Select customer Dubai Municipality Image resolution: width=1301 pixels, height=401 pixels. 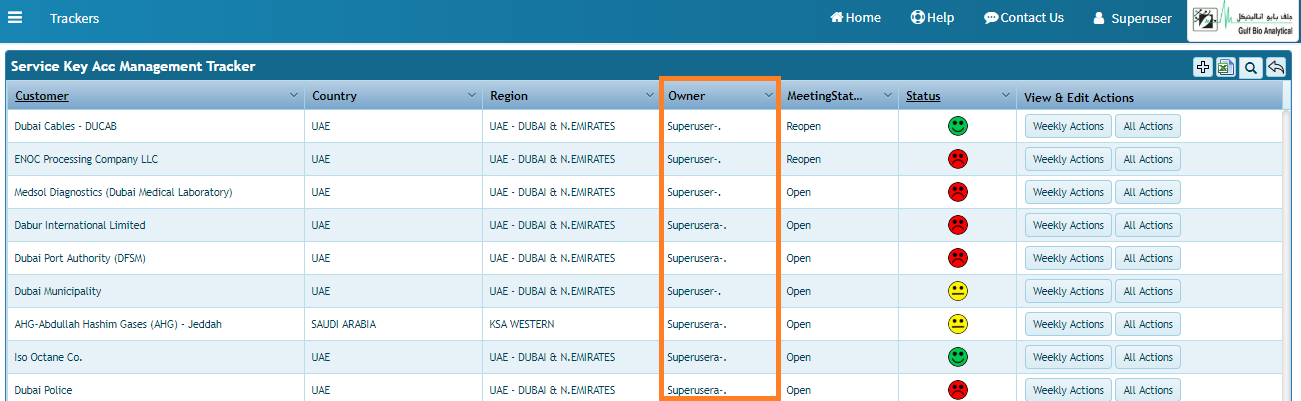[58, 291]
